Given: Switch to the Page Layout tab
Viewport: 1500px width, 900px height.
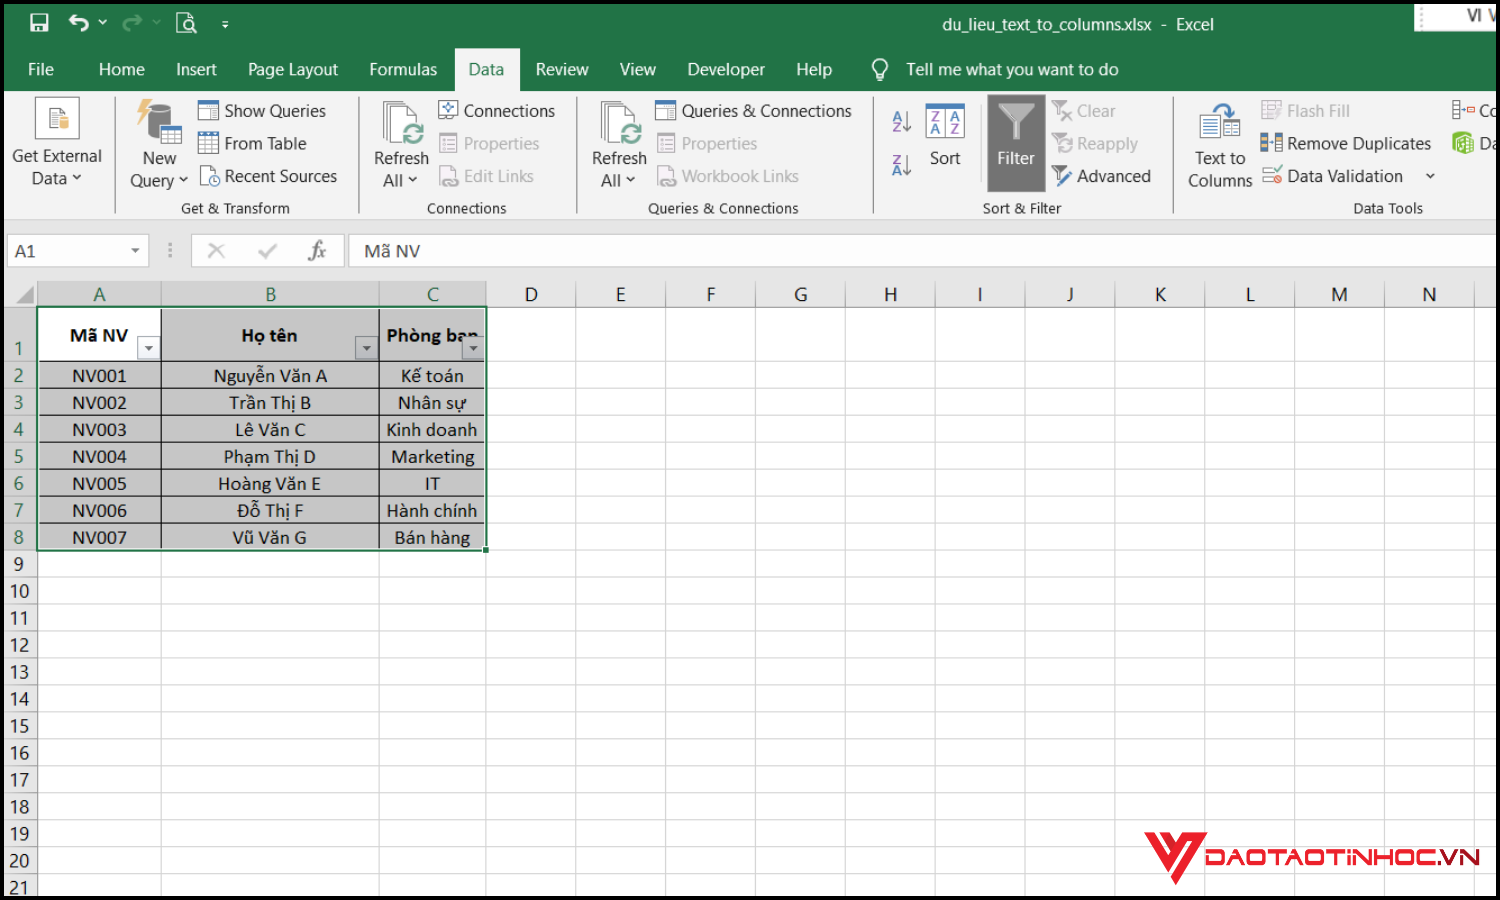Looking at the screenshot, I should pos(293,69).
